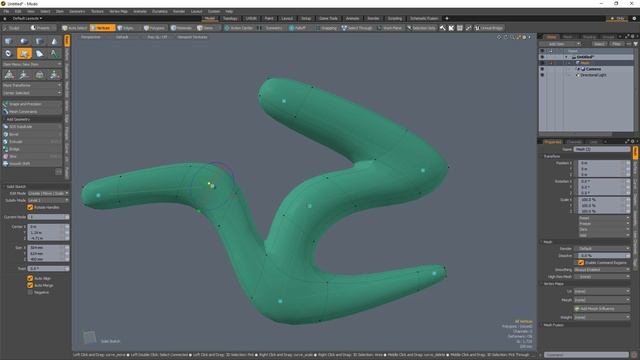The height and width of the screenshot is (360, 640).
Task: Toggle the Rotate Handles checkbox
Action: (x=30, y=208)
